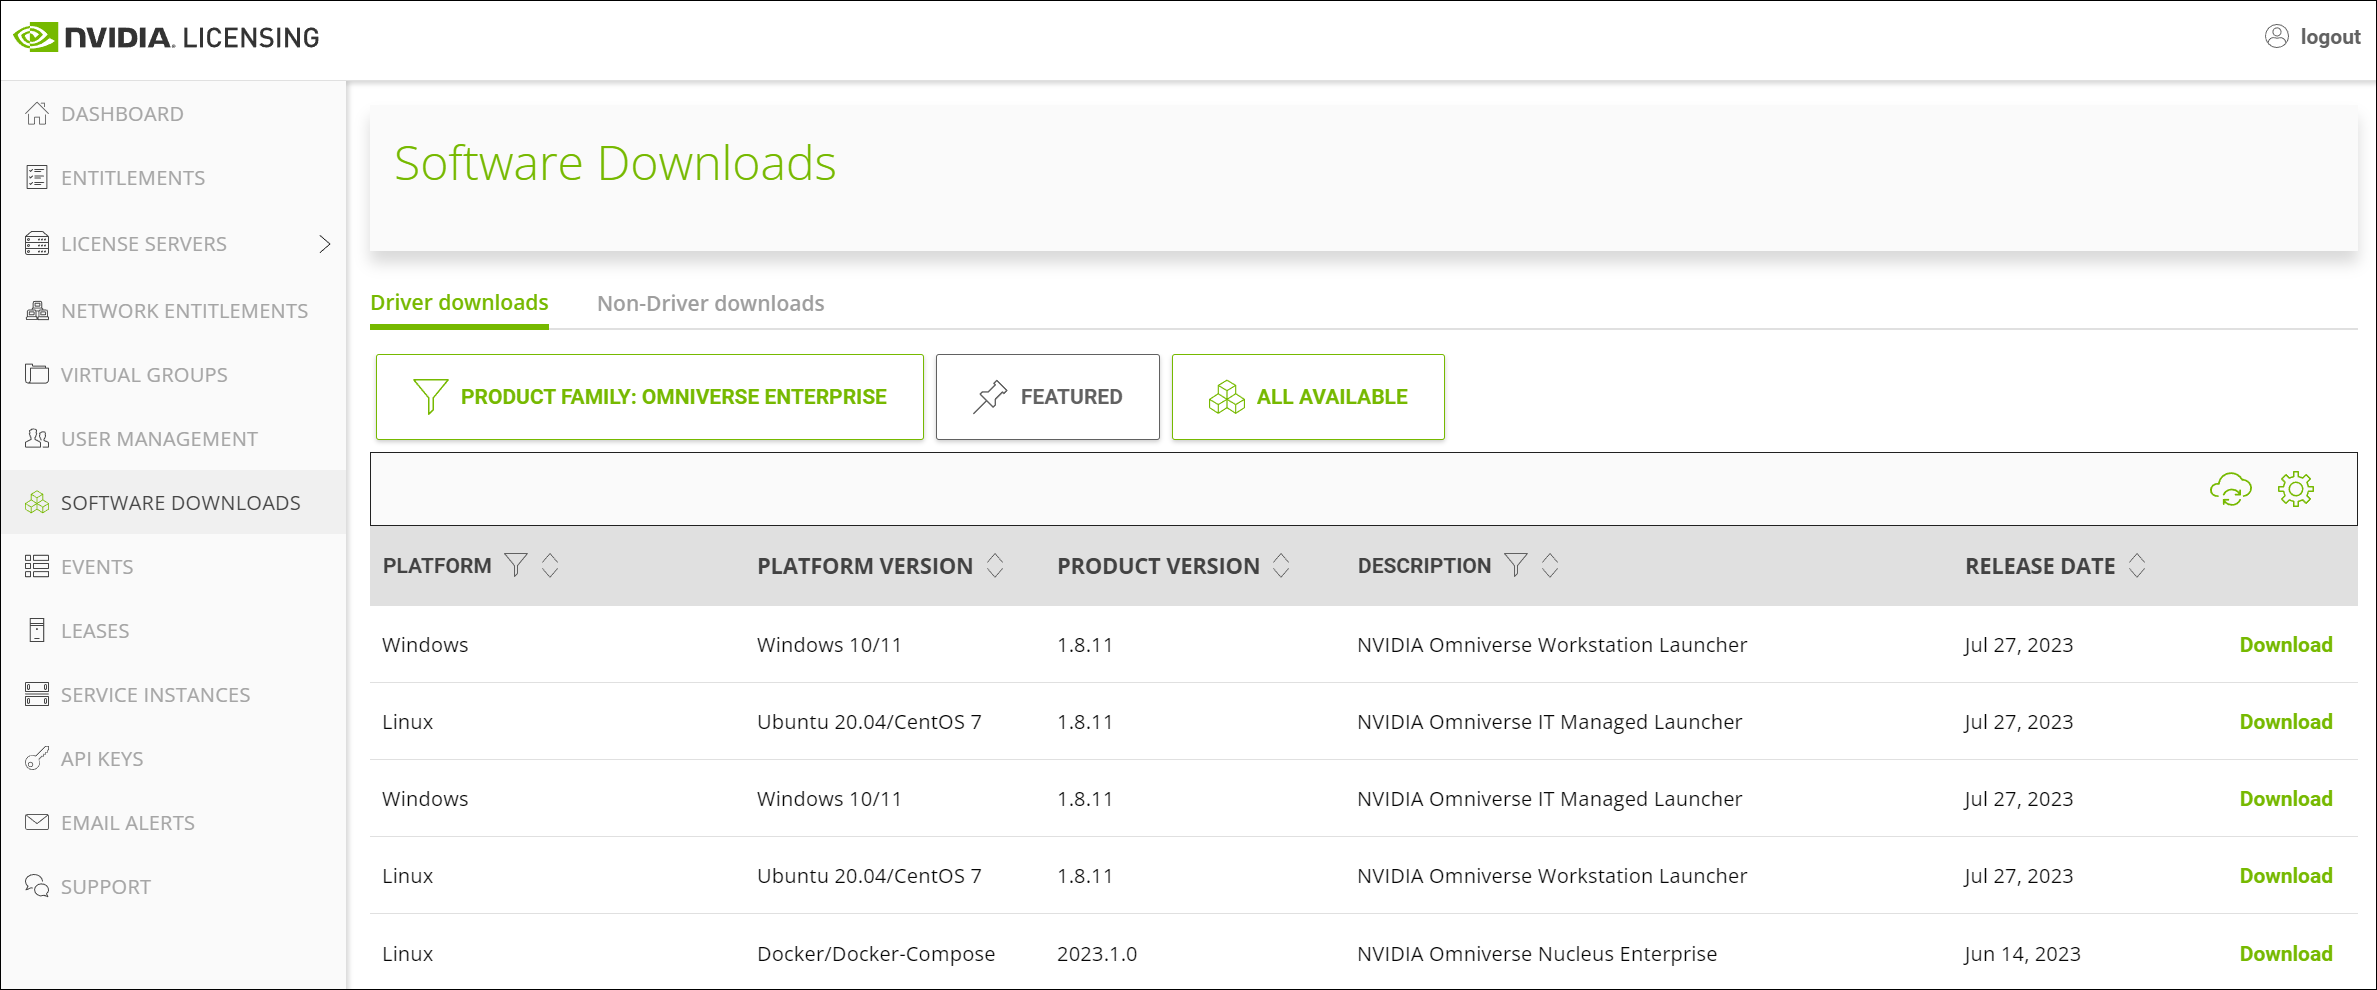Click the Leases icon

click(37, 630)
